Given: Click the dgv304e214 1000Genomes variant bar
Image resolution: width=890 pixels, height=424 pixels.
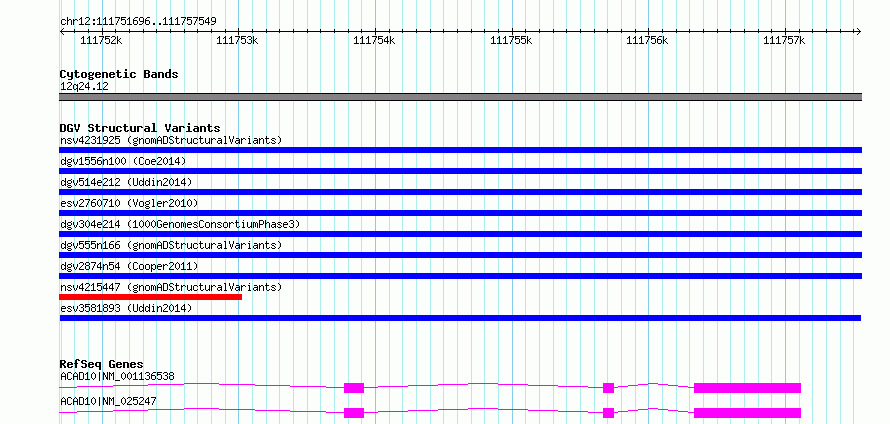Looking at the screenshot, I should point(460,234).
